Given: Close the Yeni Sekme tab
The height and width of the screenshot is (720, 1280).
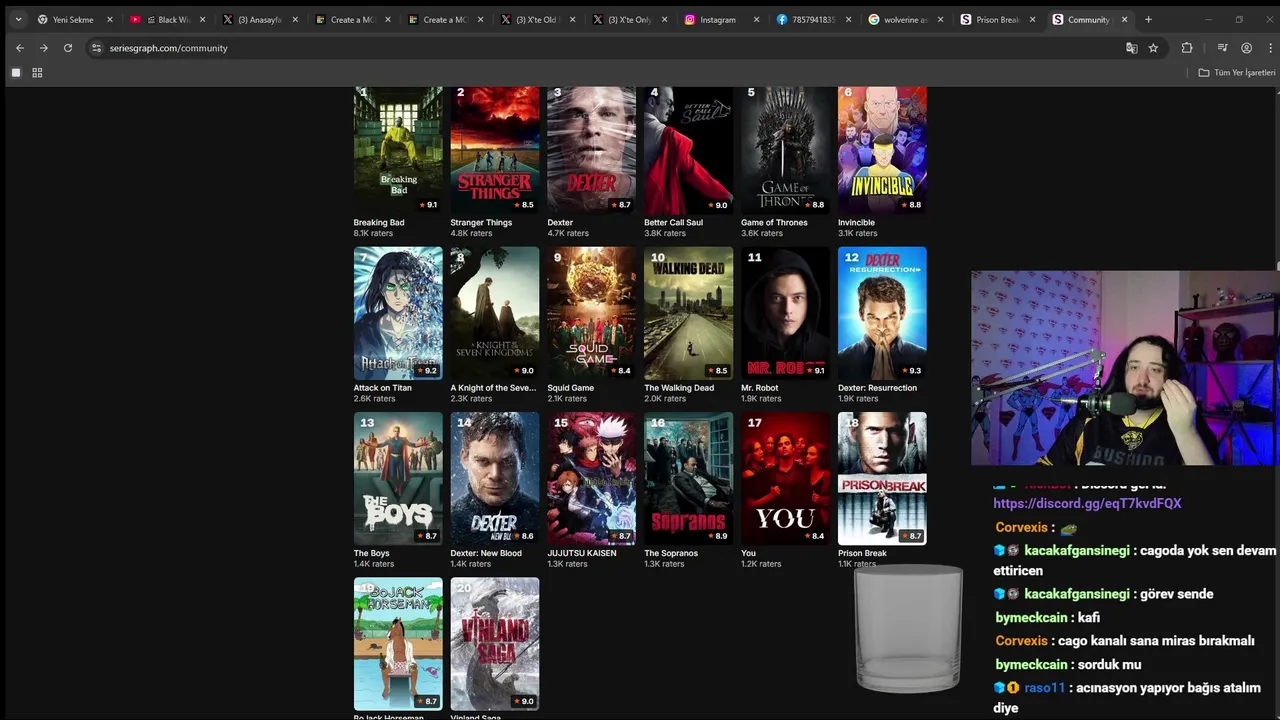Looking at the screenshot, I should tap(110, 19).
